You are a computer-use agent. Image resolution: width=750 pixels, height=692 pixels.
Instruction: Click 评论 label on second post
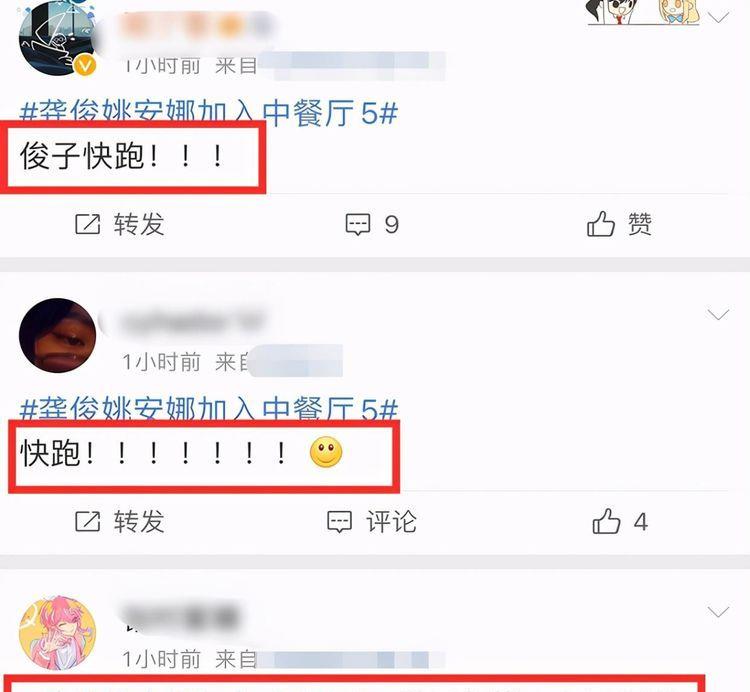pyautogui.click(x=391, y=522)
